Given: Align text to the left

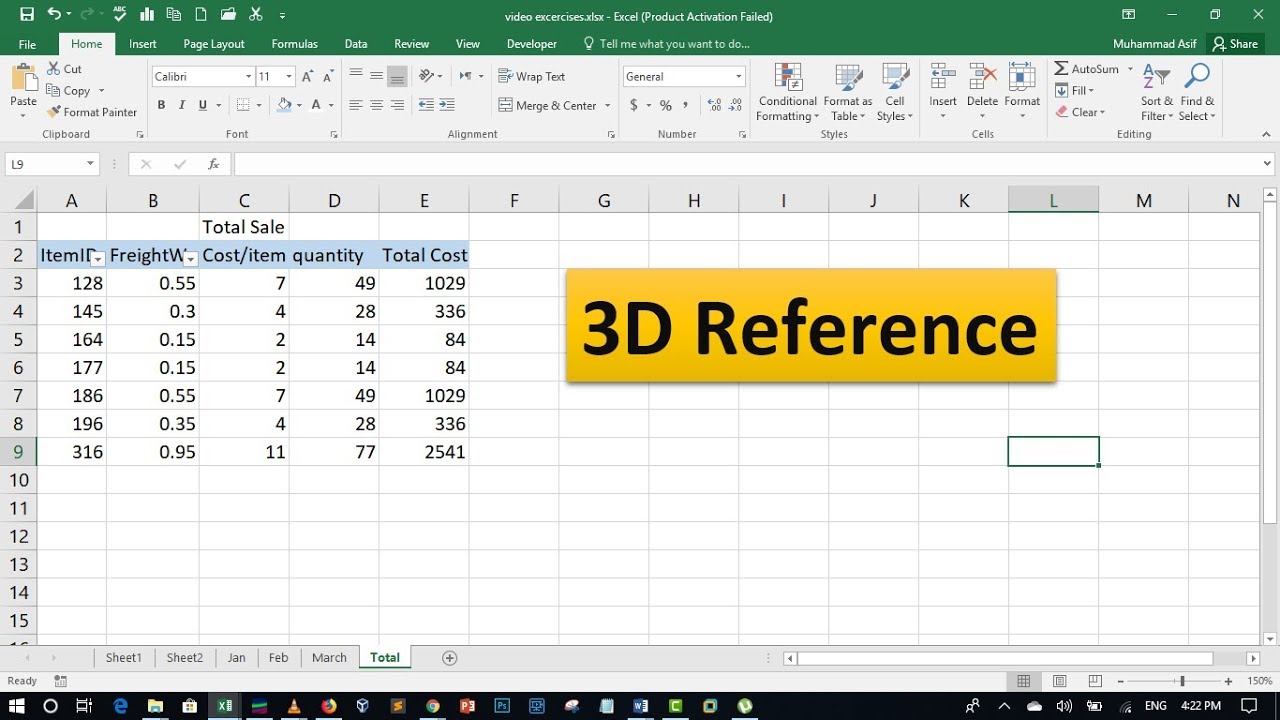Looking at the screenshot, I should pos(355,105).
